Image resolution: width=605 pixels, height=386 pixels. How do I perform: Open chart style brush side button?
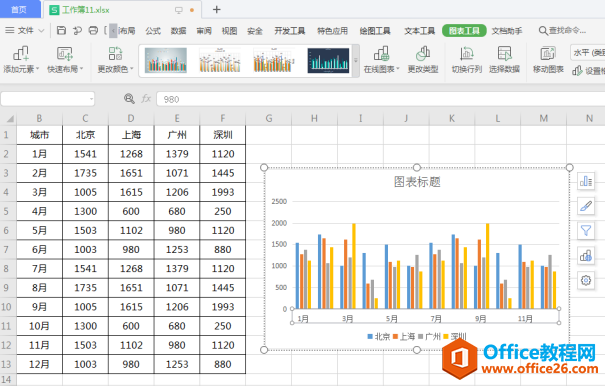586,206
